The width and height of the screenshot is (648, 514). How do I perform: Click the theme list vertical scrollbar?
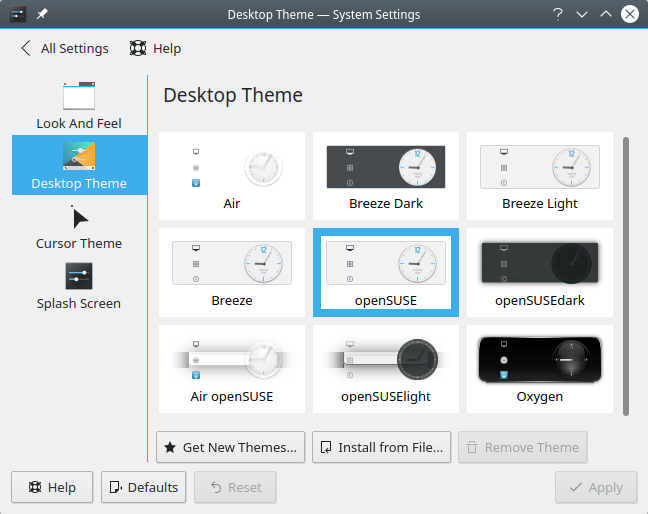point(626,276)
